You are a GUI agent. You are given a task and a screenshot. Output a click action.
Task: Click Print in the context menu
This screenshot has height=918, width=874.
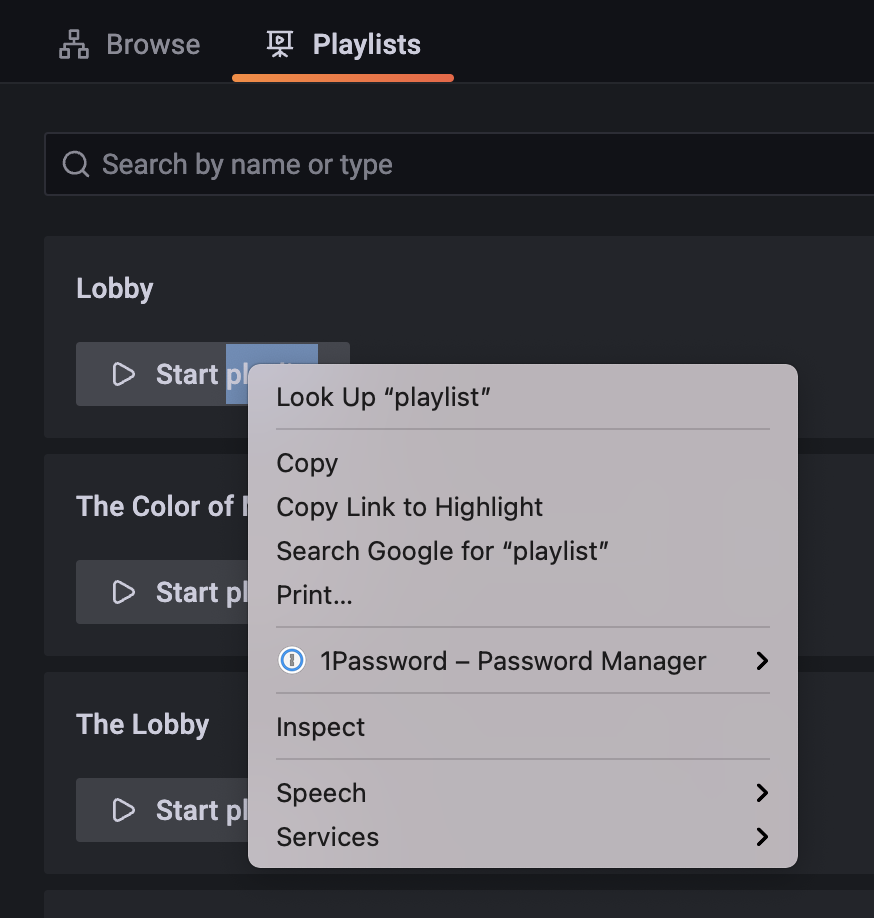[x=314, y=595]
